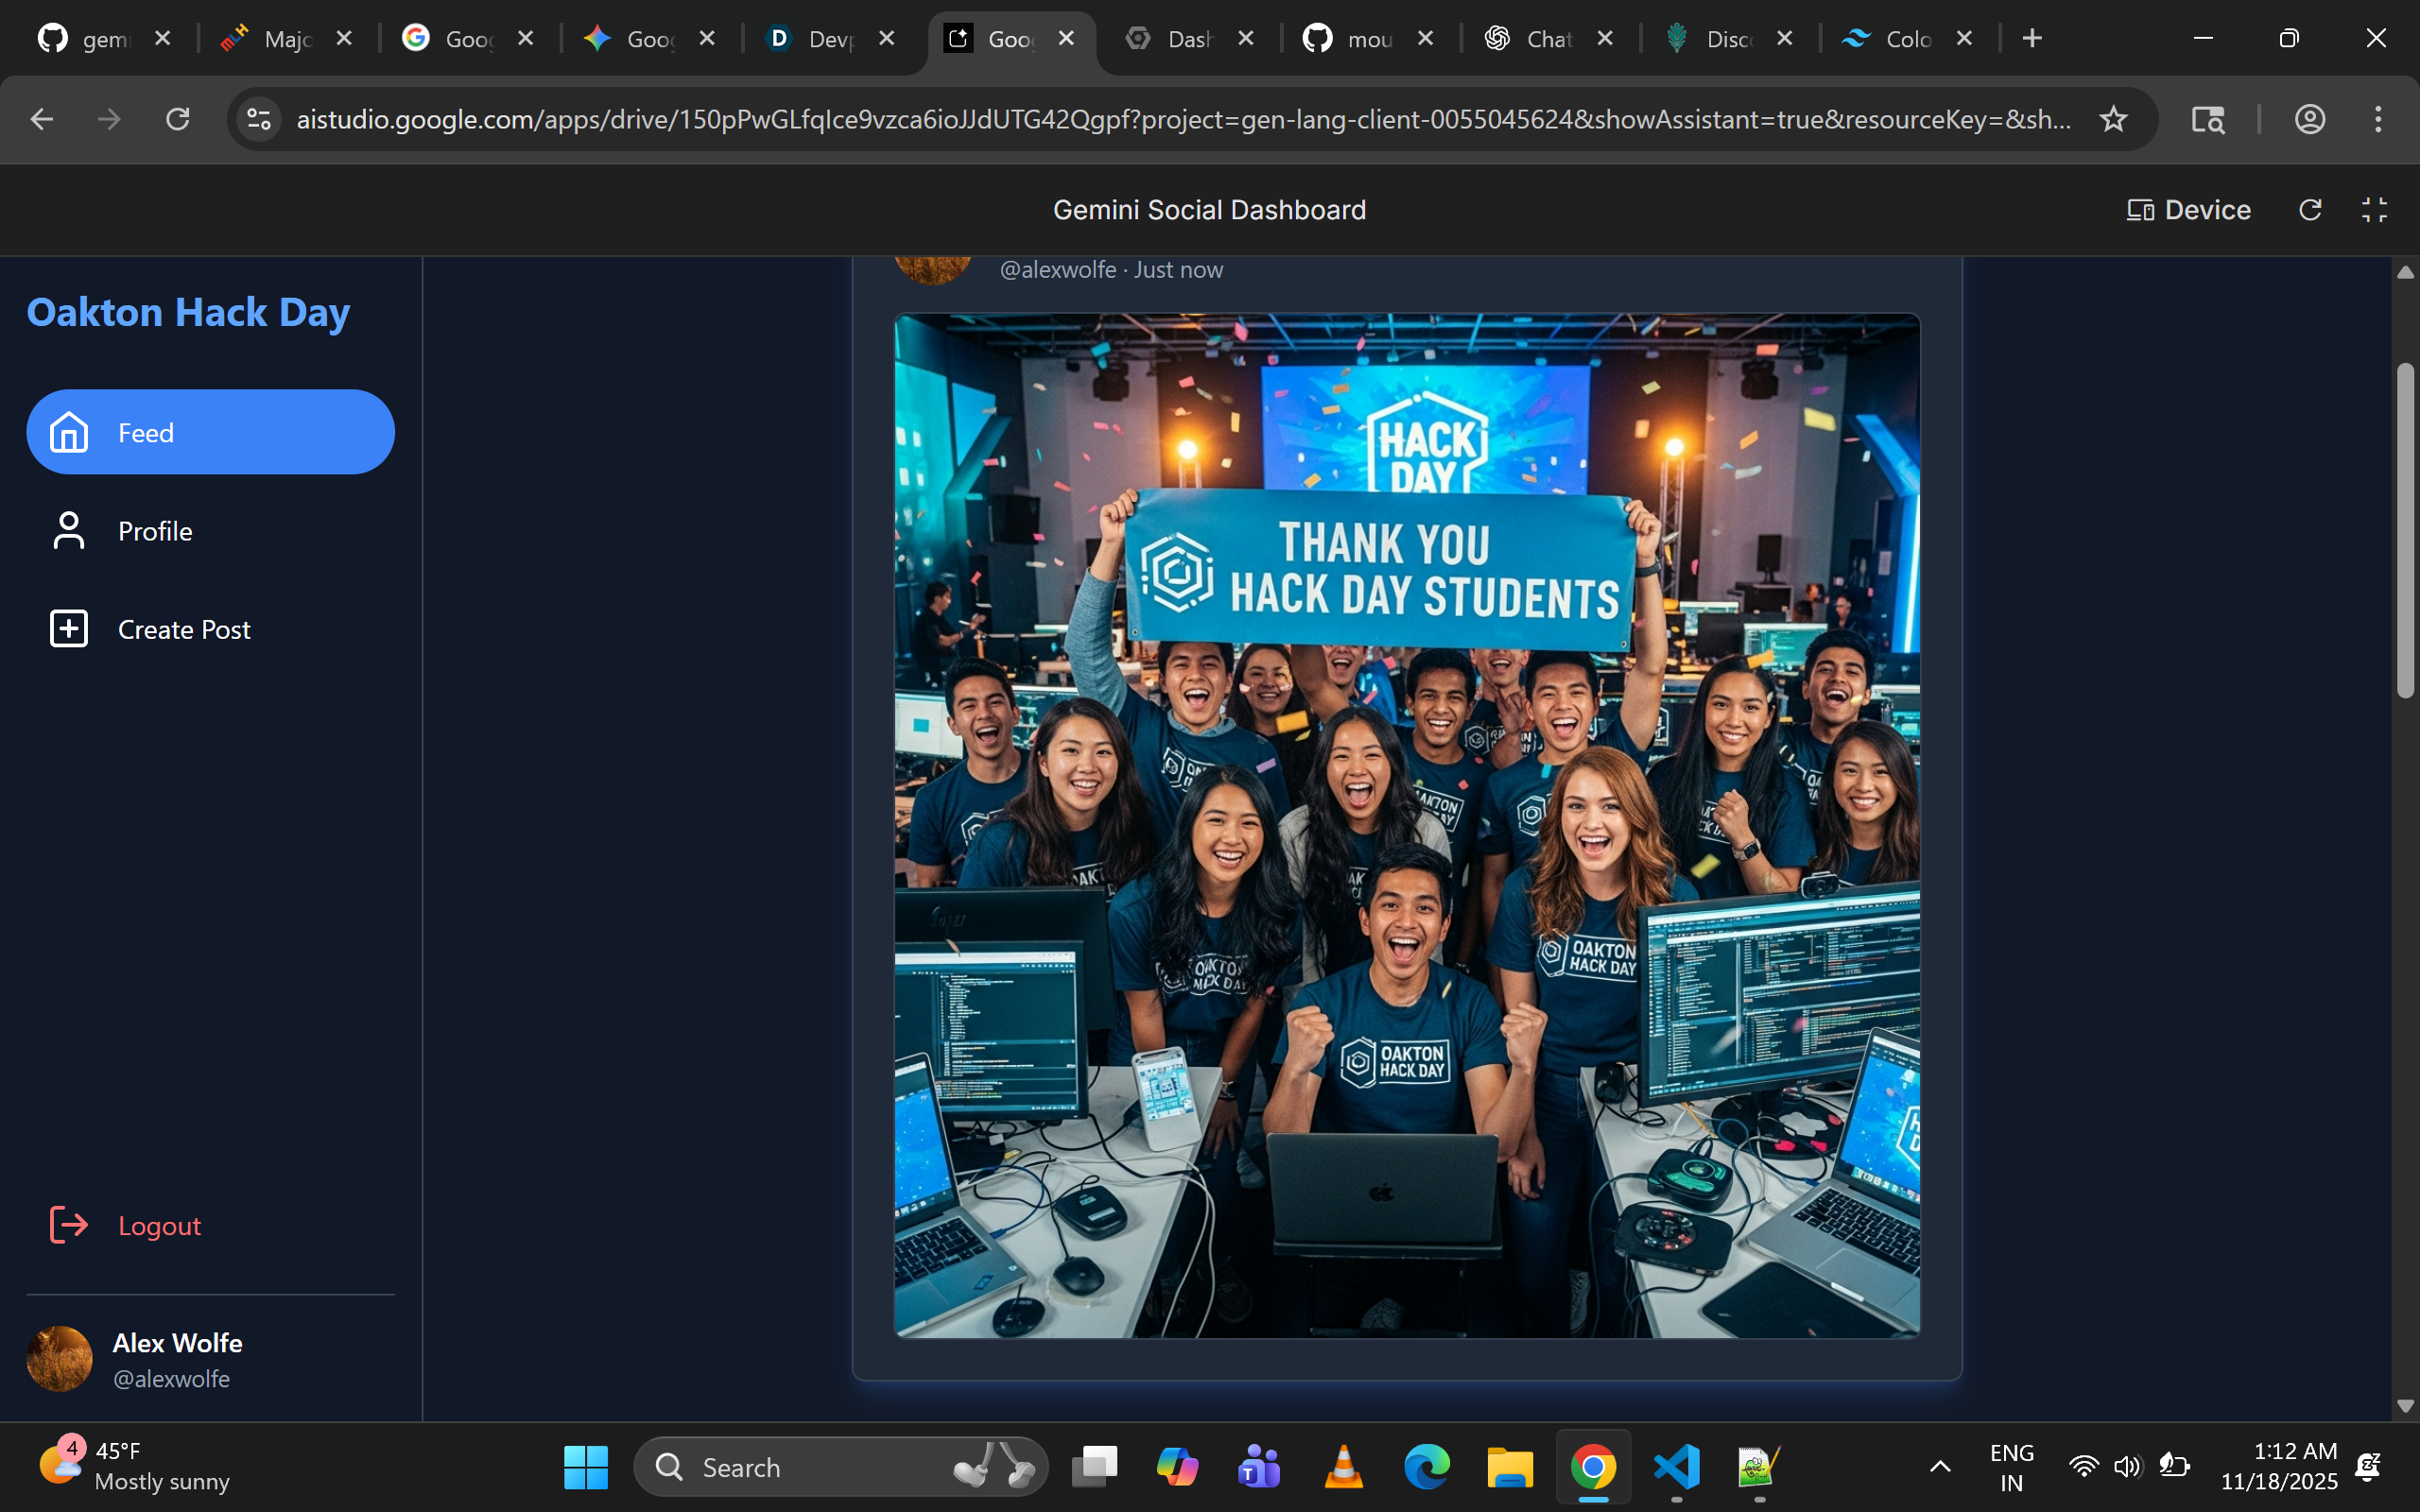Image resolution: width=2420 pixels, height=1512 pixels.
Task: Open Visual Studio Code from taskbar
Action: [1676, 1467]
